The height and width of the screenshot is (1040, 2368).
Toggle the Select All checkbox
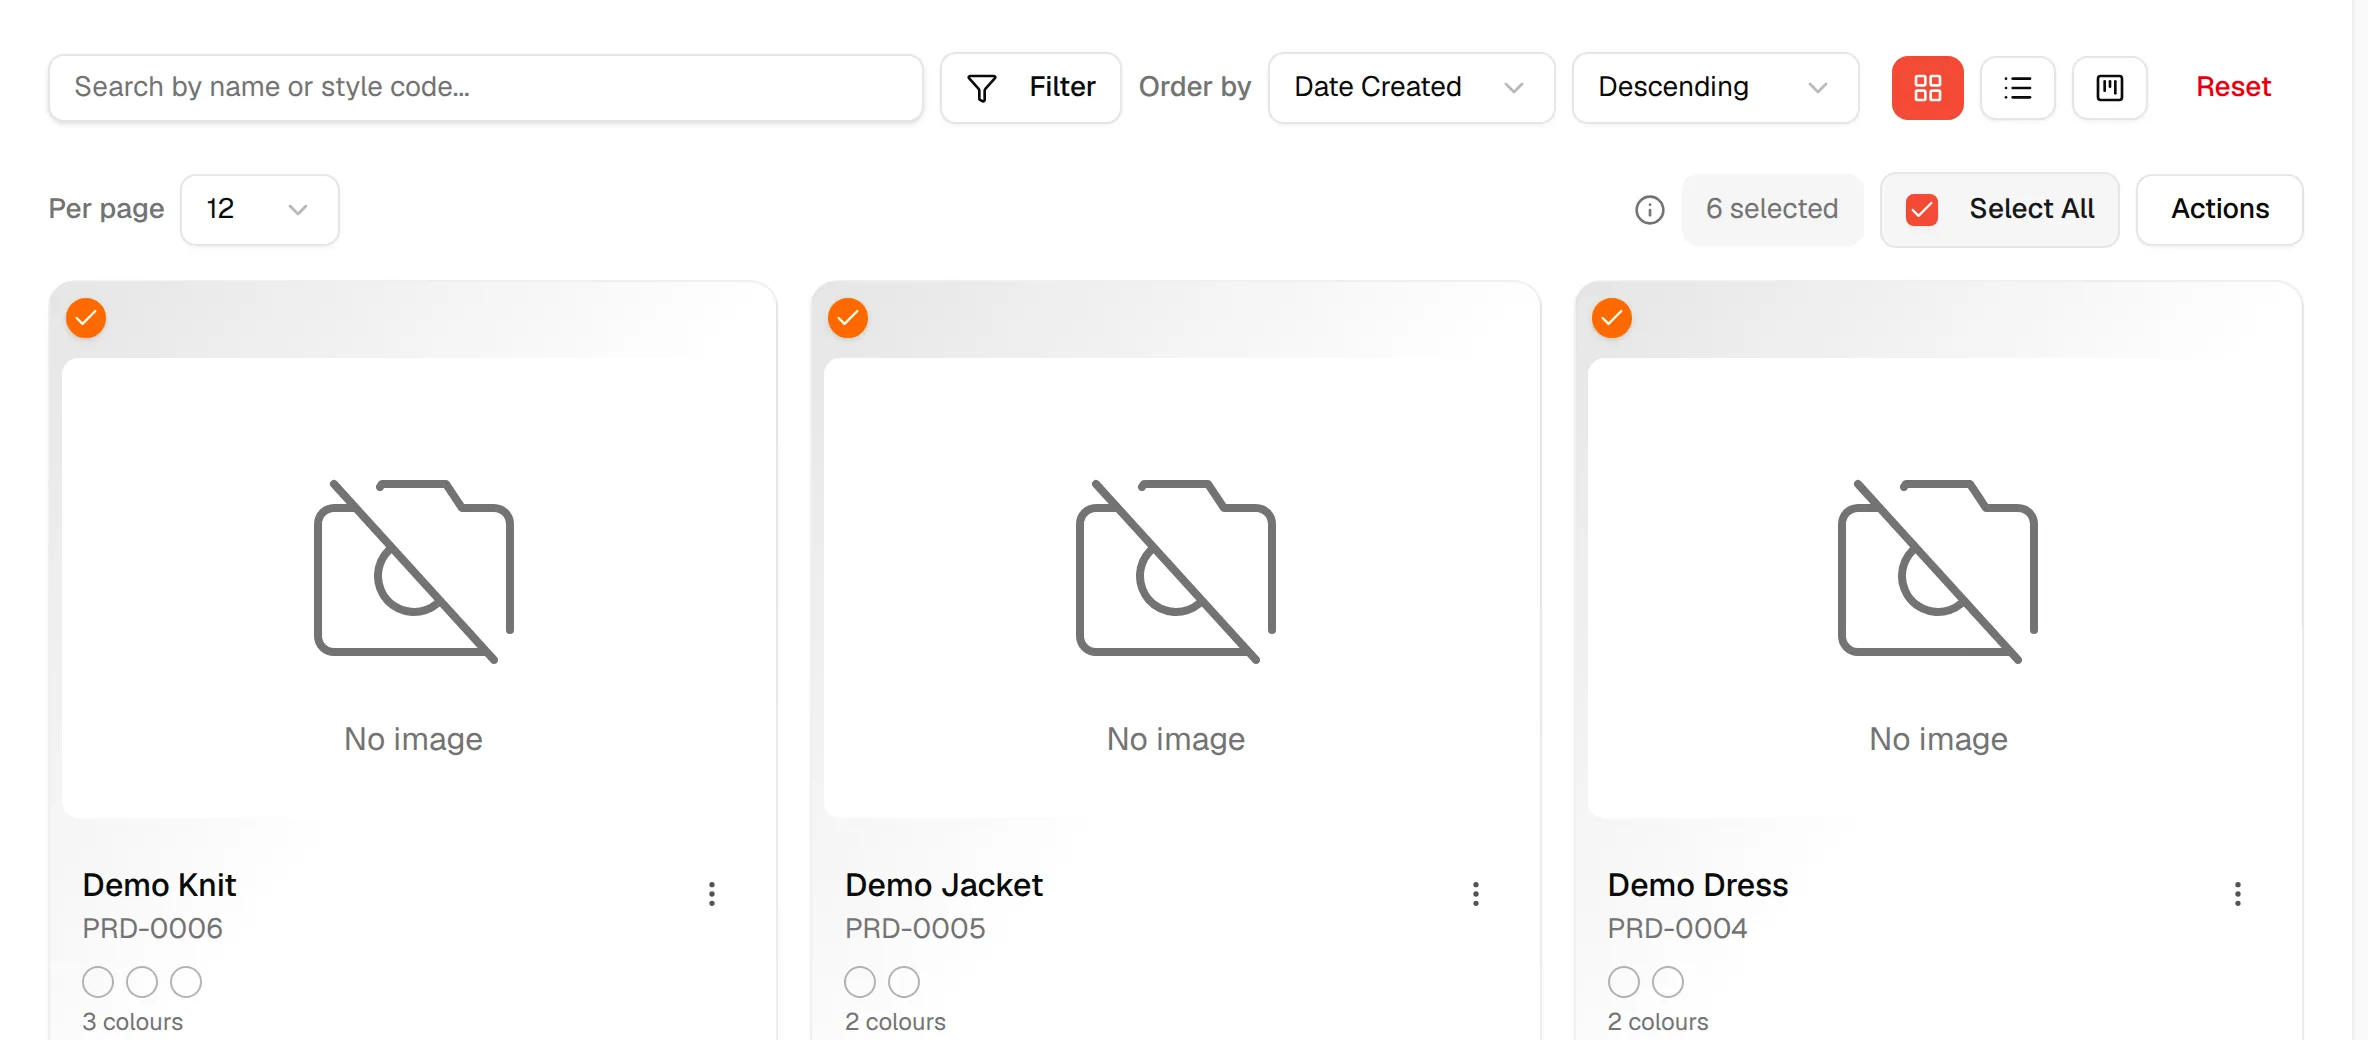1922,210
